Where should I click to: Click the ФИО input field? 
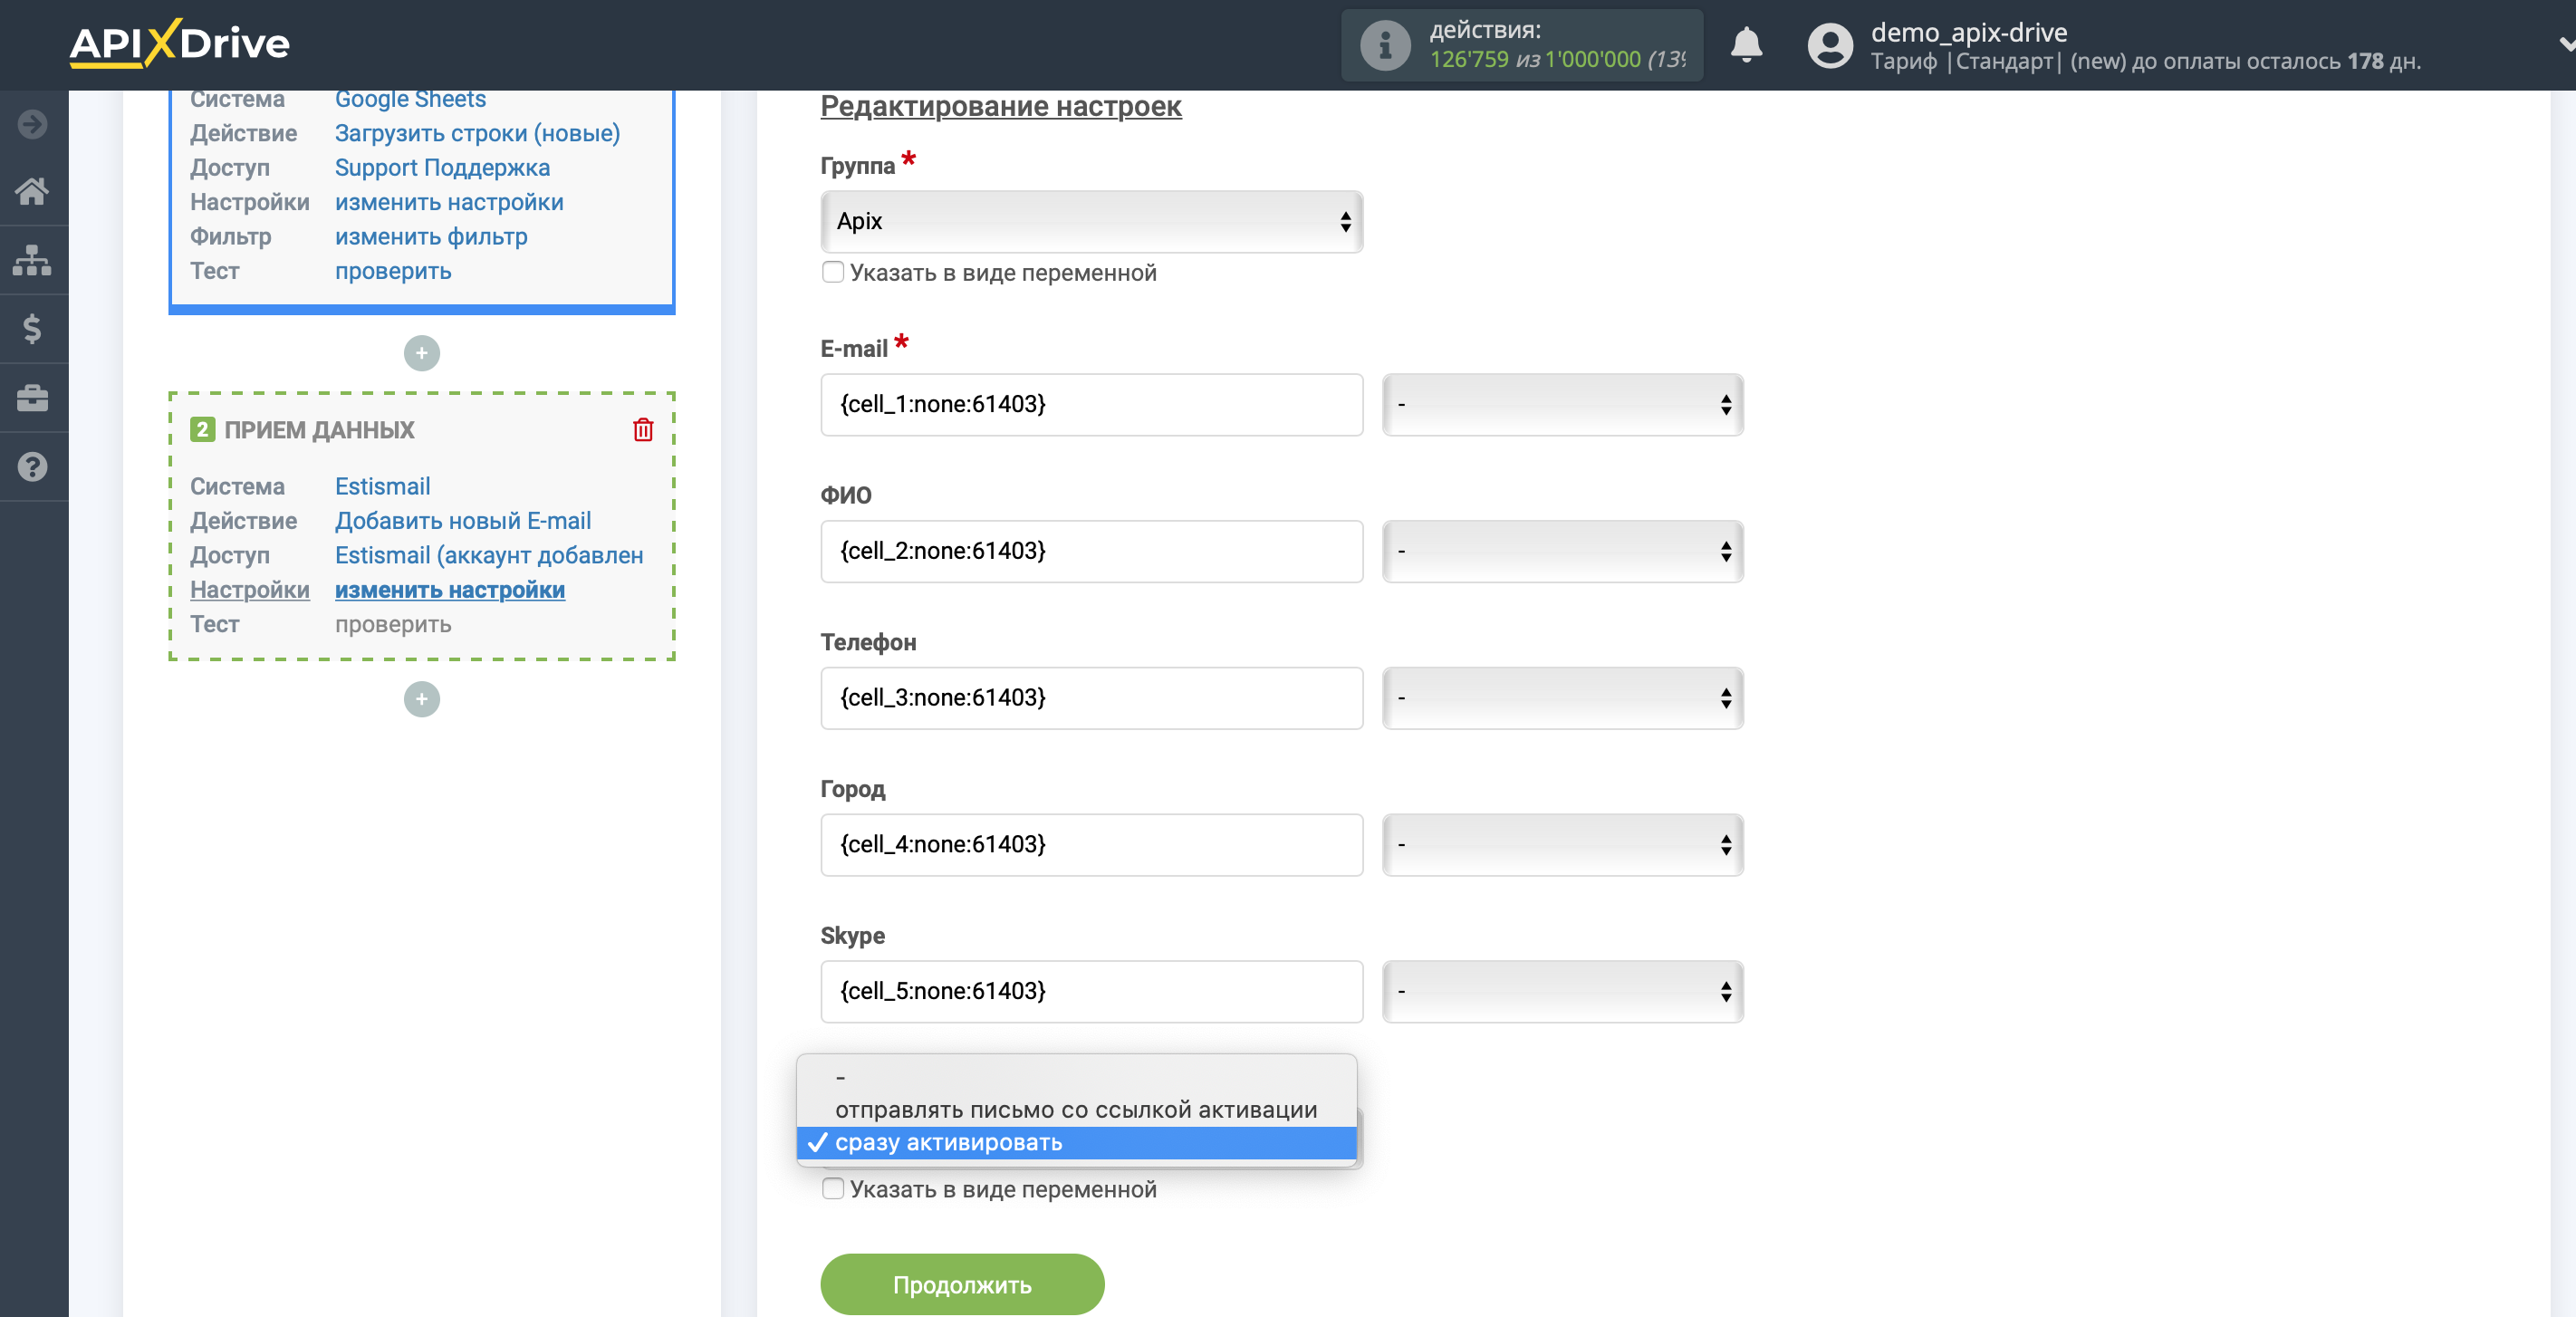tap(1091, 551)
